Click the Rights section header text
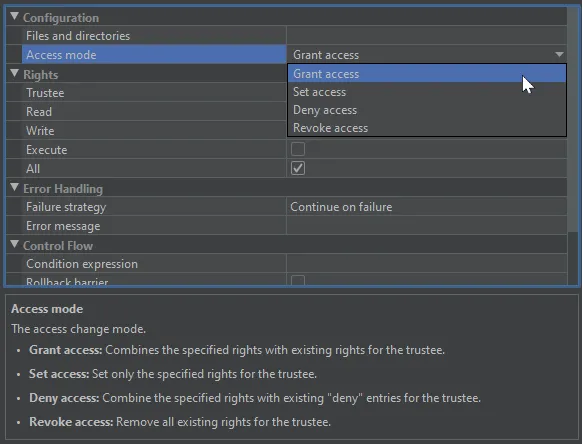582x444 pixels. click(x=41, y=75)
